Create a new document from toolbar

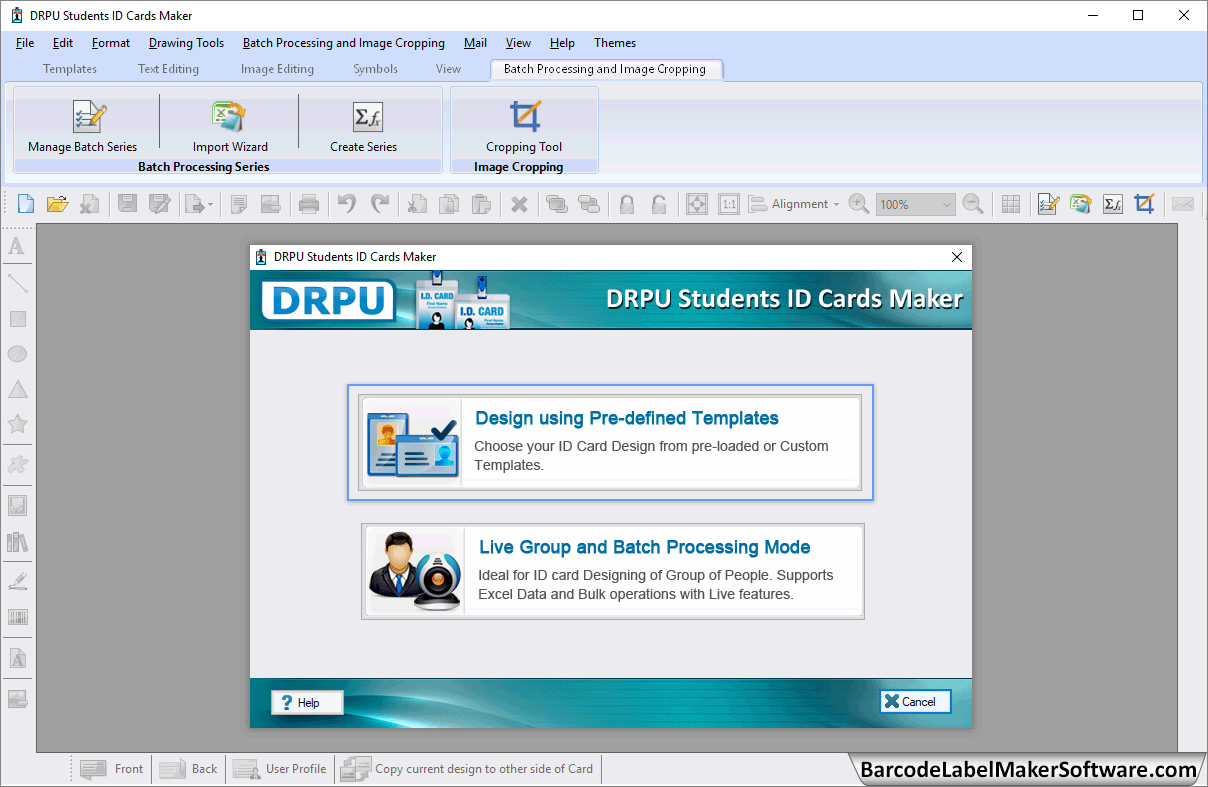(x=26, y=204)
